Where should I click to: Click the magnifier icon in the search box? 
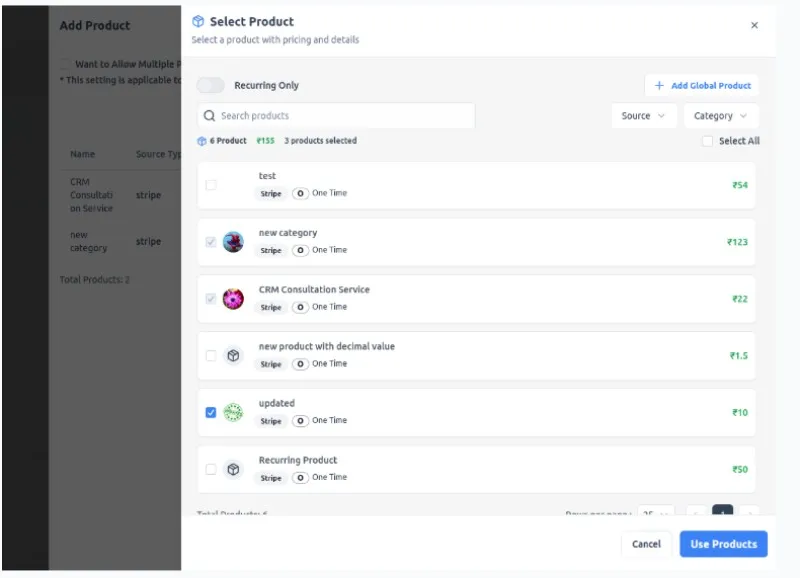coord(209,116)
